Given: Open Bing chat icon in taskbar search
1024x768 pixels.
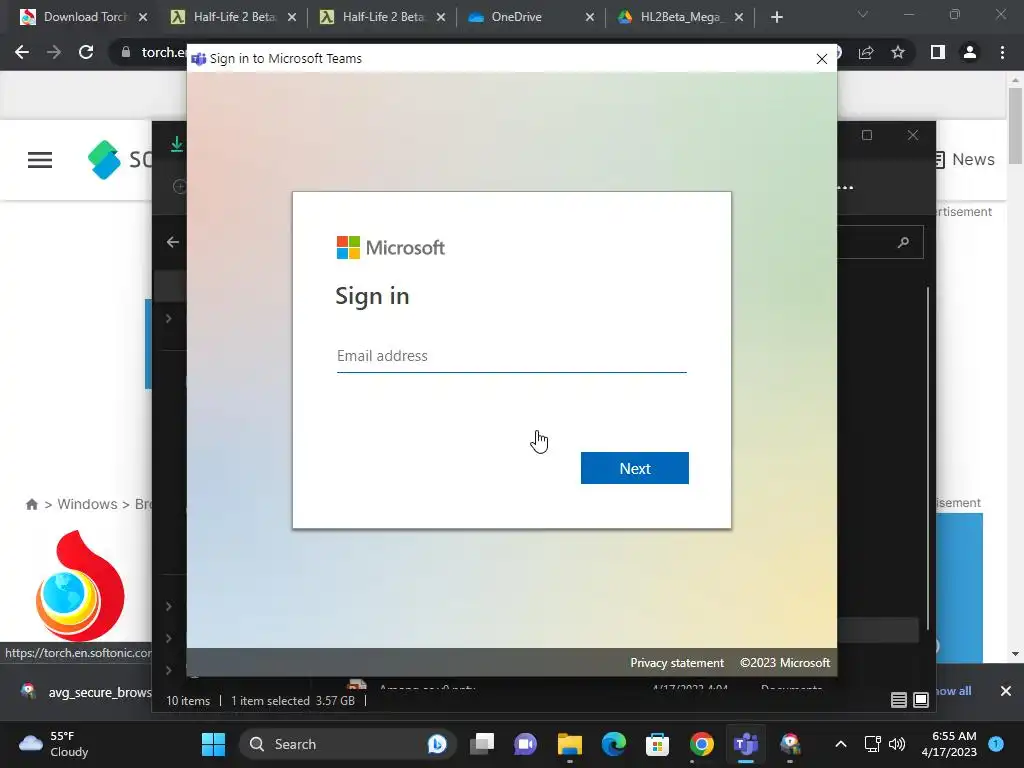Looking at the screenshot, I should (x=438, y=744).
